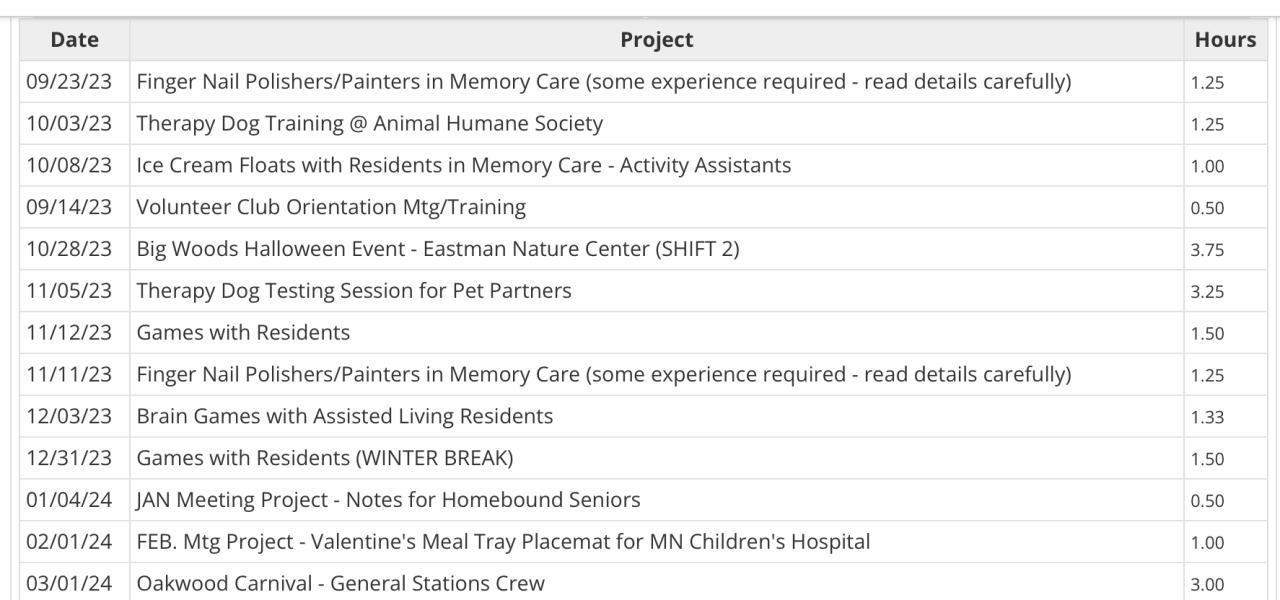
Task: Click the Date column header
Action: click(x=74, y=40)
